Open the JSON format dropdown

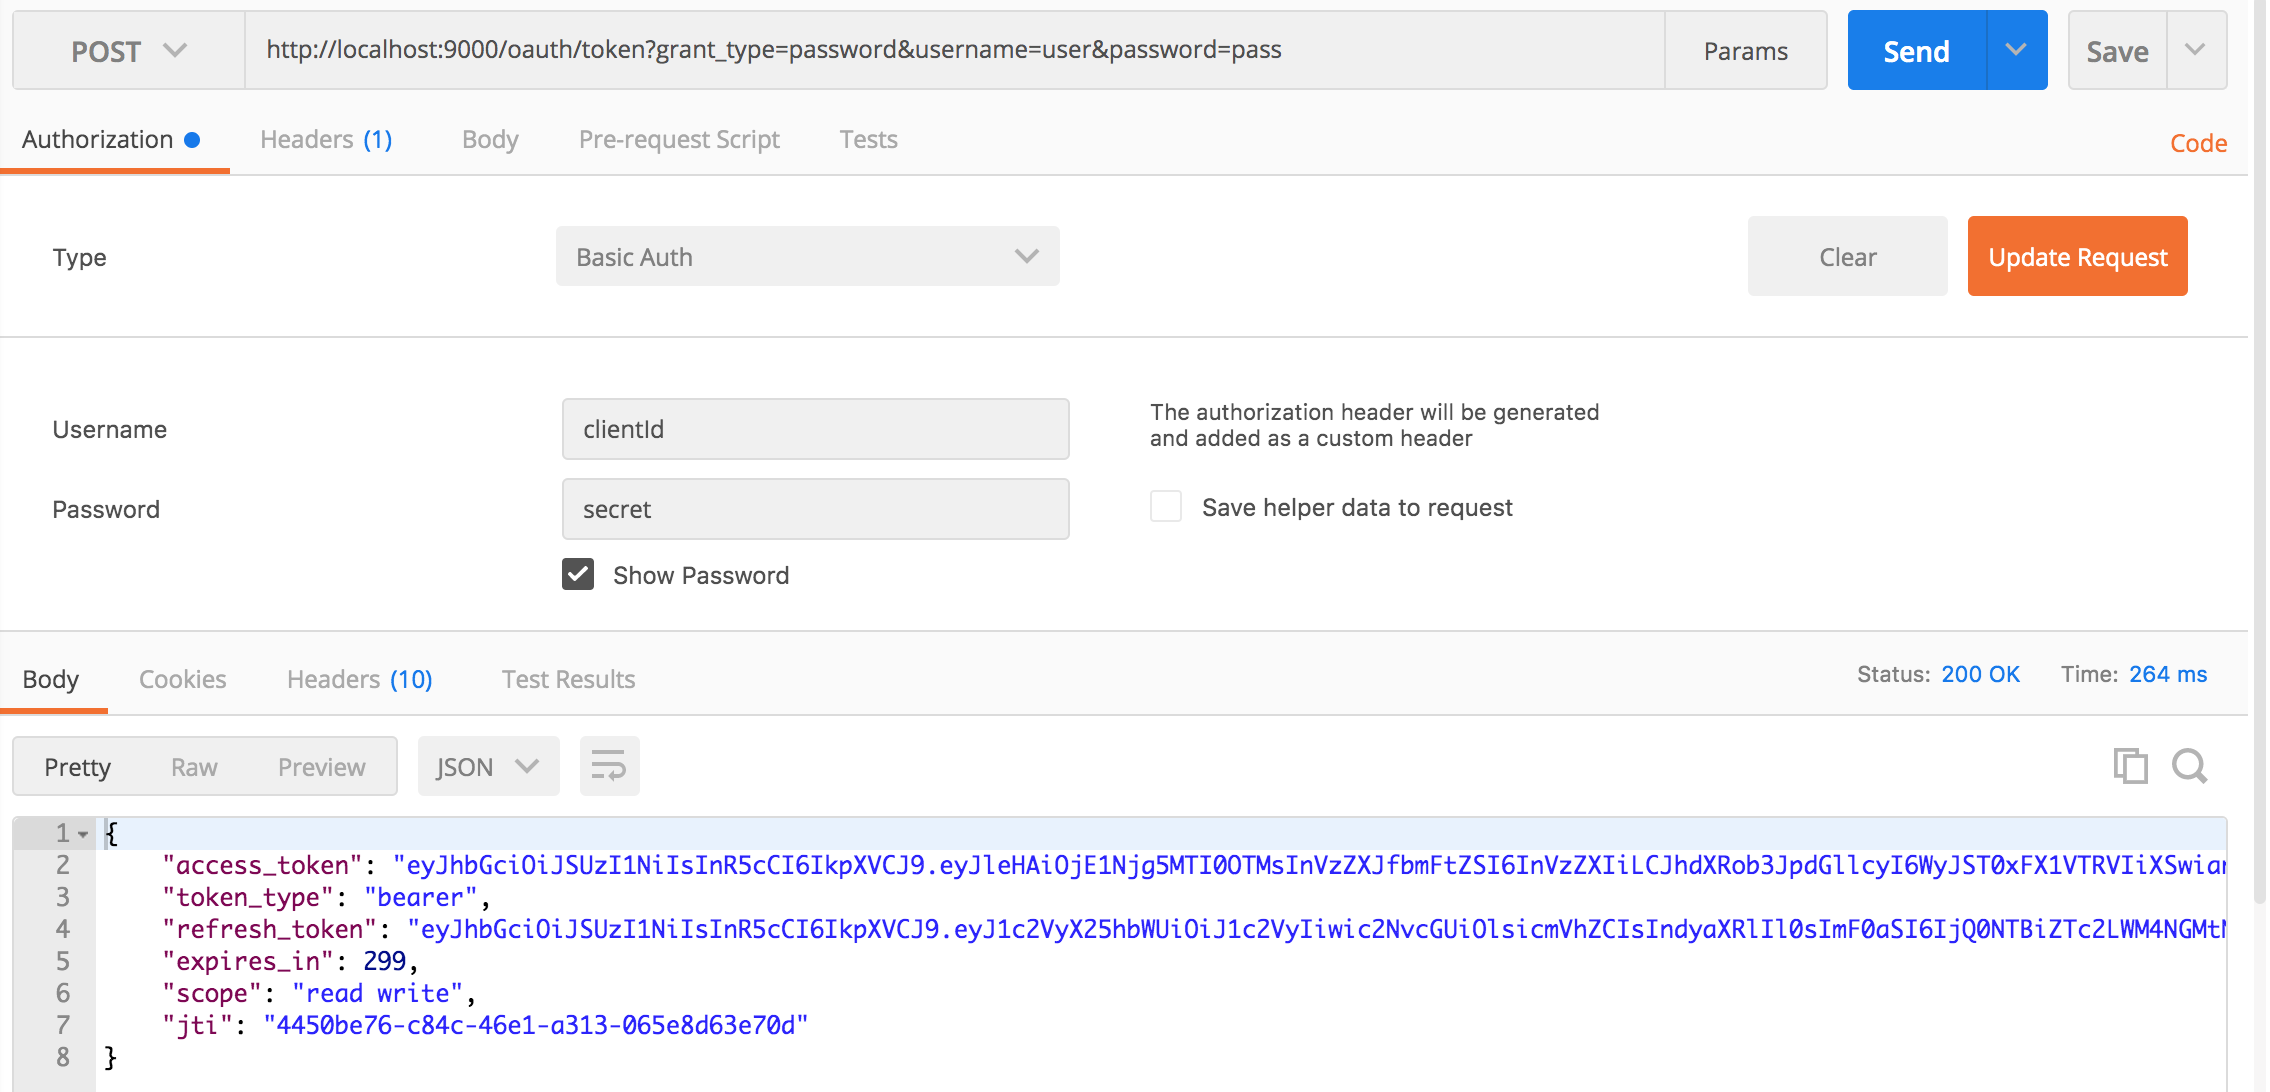pos(487,766)
